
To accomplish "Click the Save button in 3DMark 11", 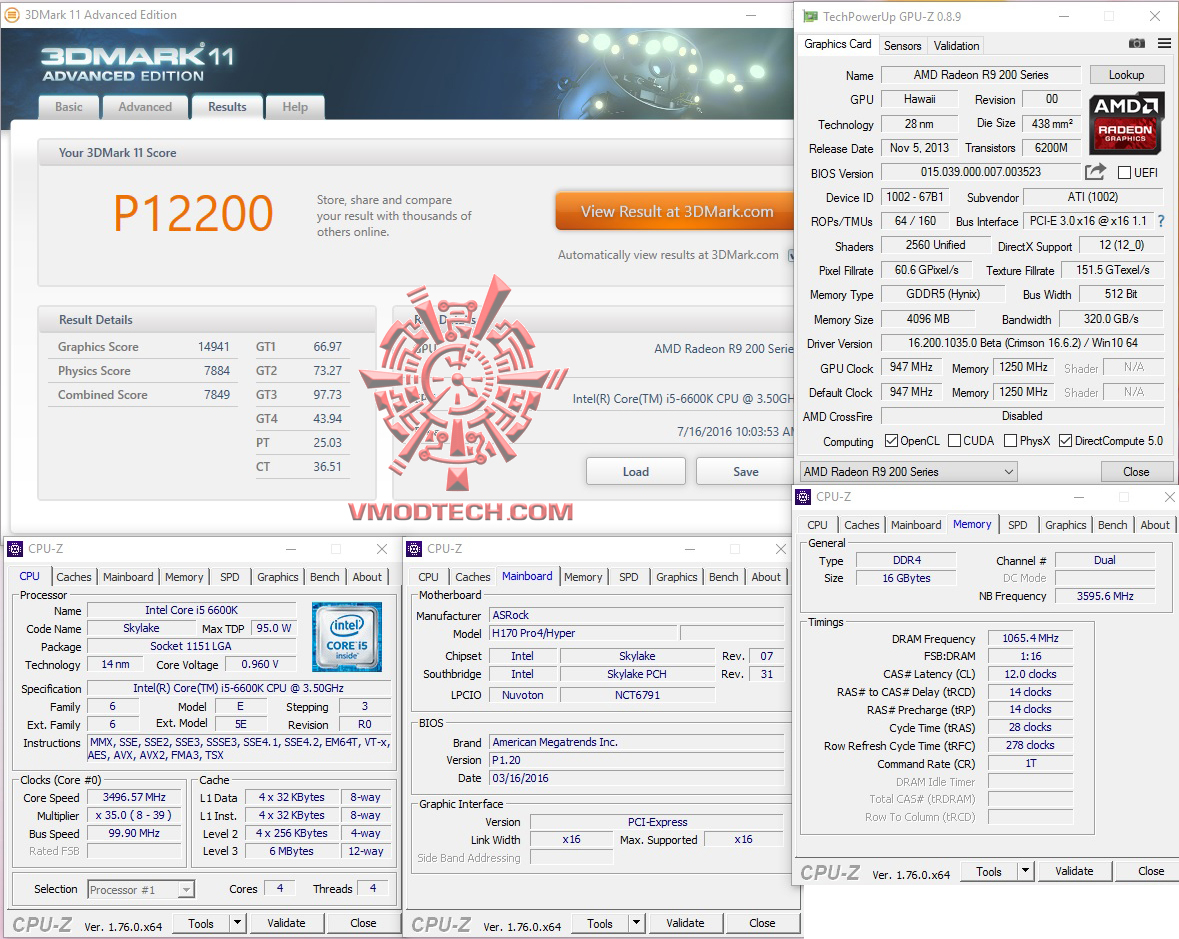I will (745, 471).
